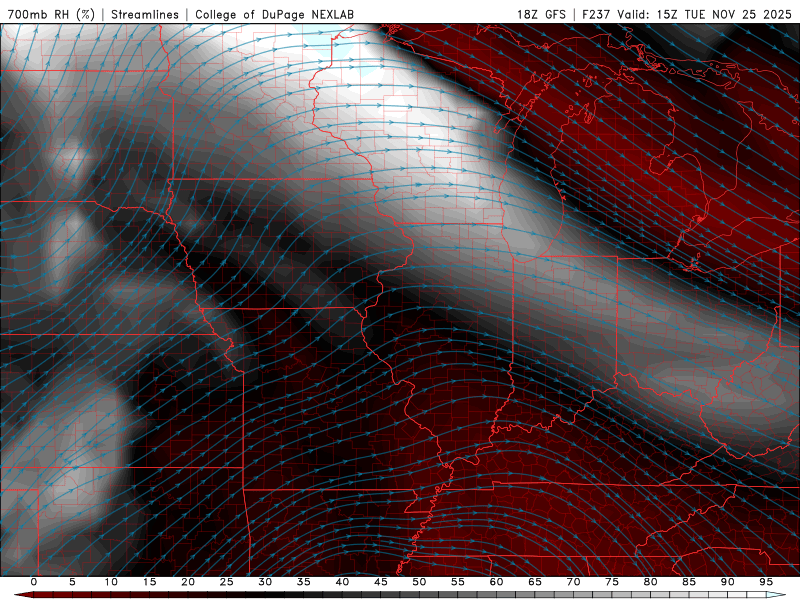Select 'Valid: 15Z TUE NOV 25 2025' text
The image size is (800, 600).
coord(704,14)
